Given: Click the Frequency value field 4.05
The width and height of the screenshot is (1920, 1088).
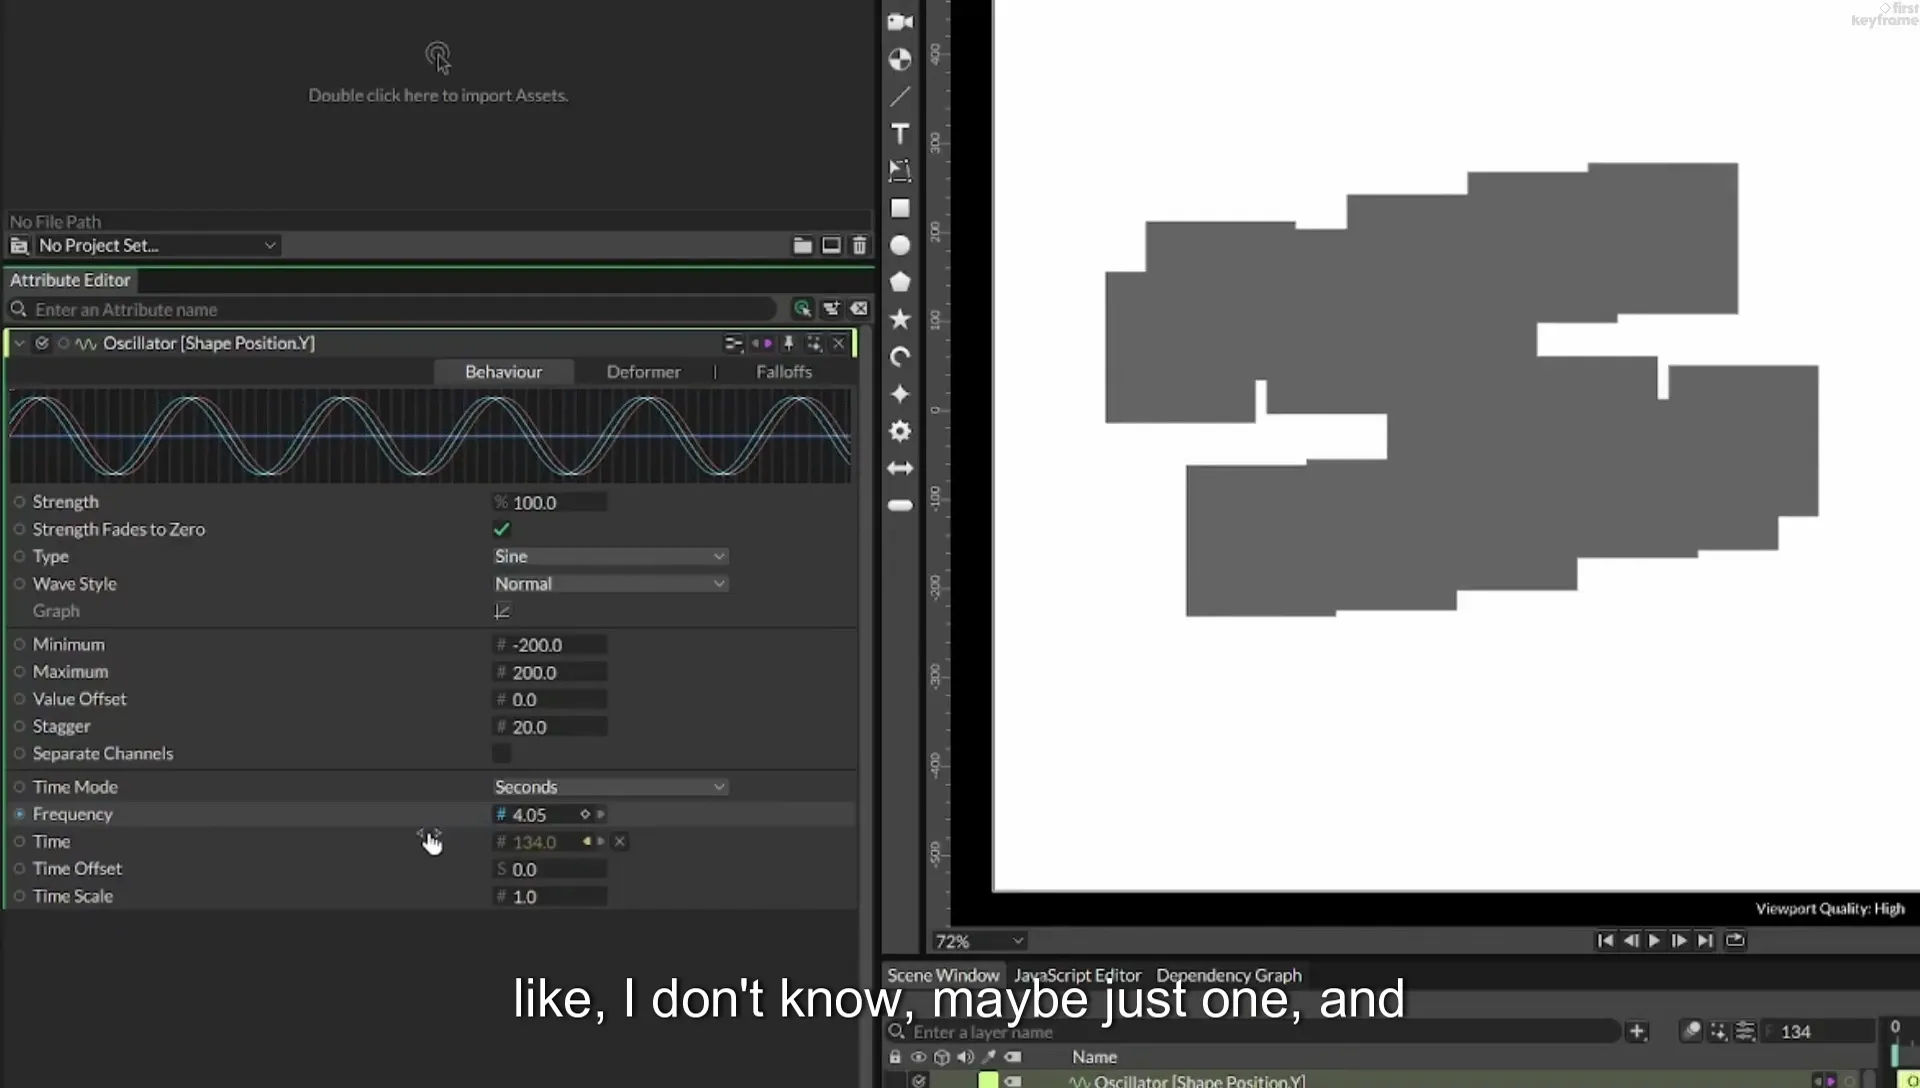Looking at the screenshot, I should click(540, 815).
